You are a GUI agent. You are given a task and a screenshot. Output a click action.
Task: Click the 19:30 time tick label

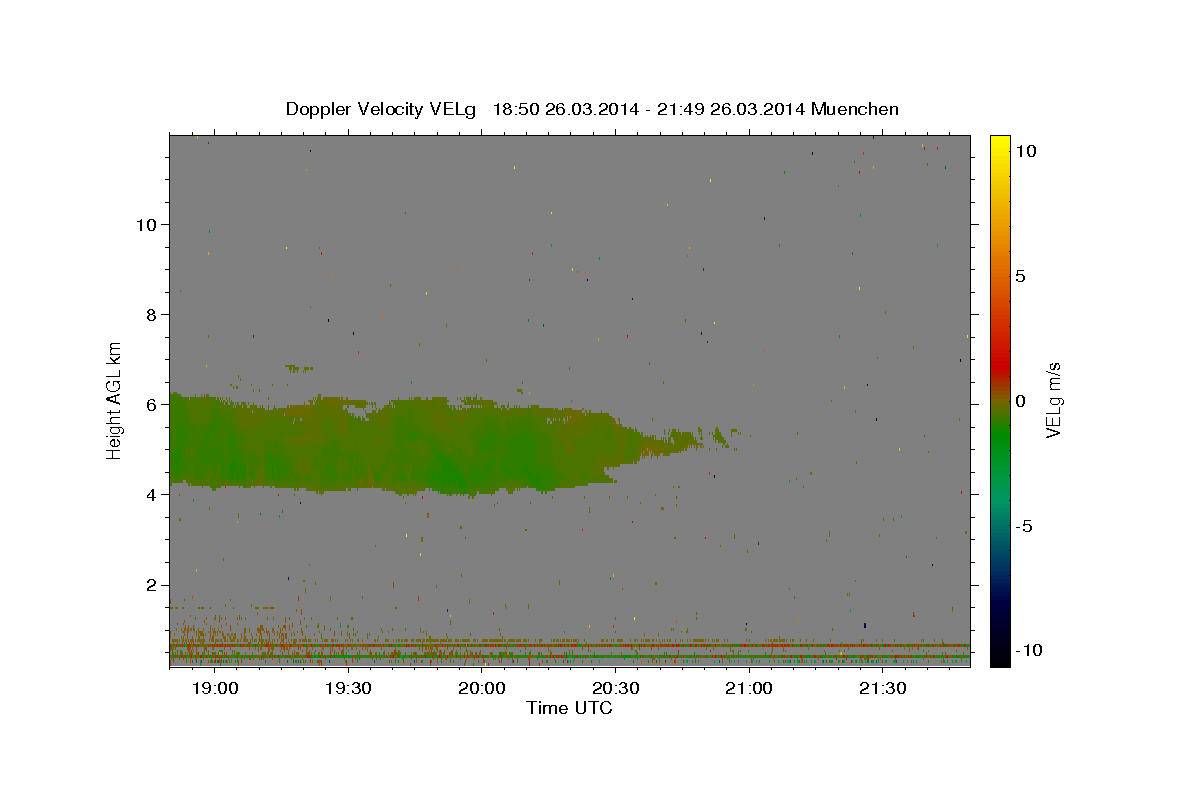click(x=348, y=689)
